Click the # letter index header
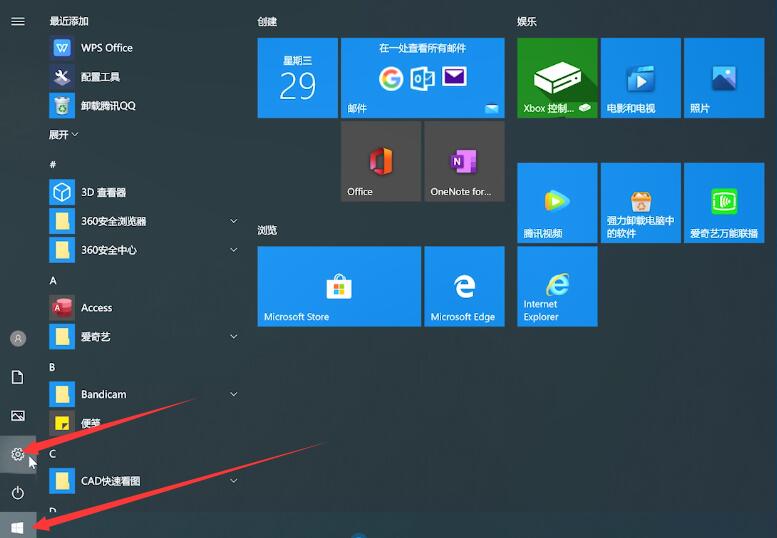 (53, 164)
